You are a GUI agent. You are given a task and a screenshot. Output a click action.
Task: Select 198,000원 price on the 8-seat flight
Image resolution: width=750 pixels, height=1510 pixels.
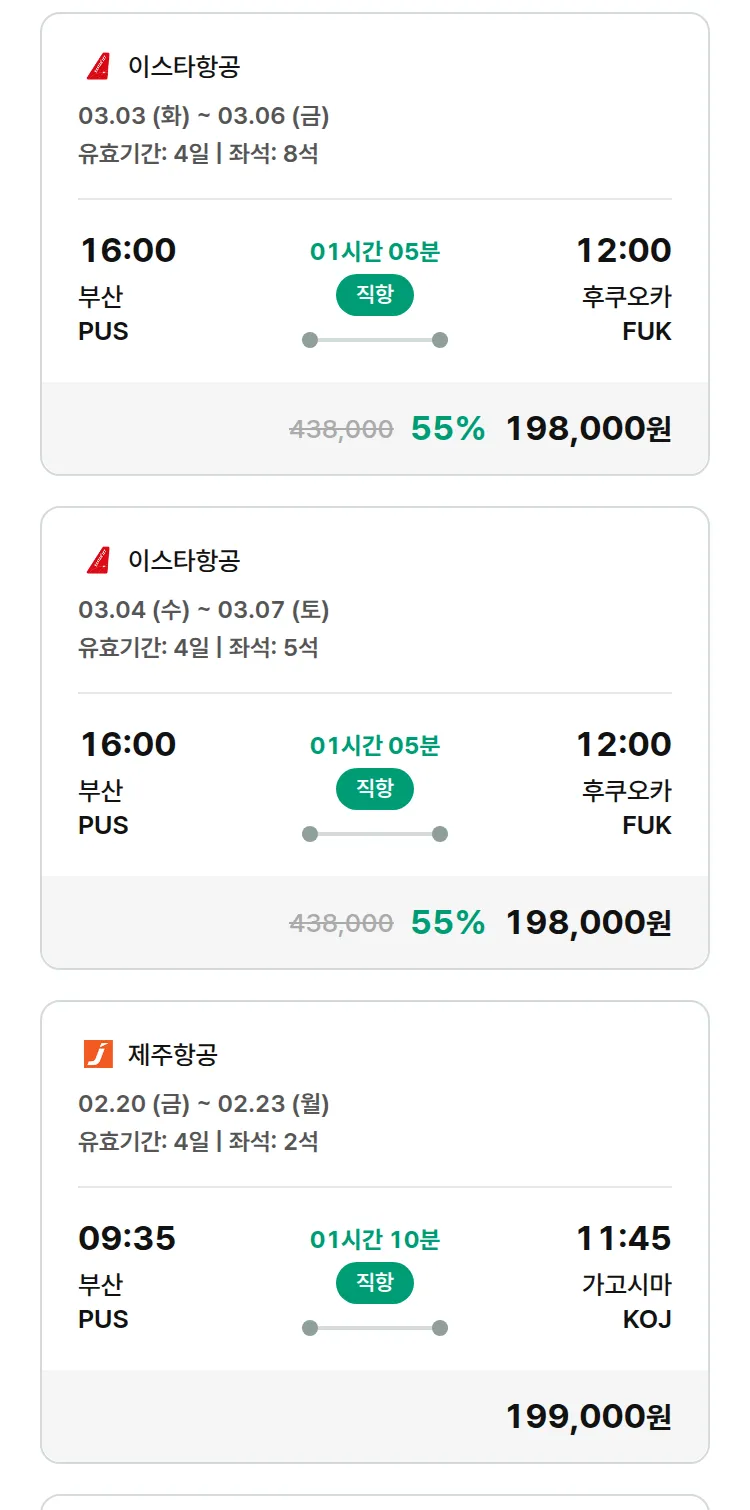[588, 429]
